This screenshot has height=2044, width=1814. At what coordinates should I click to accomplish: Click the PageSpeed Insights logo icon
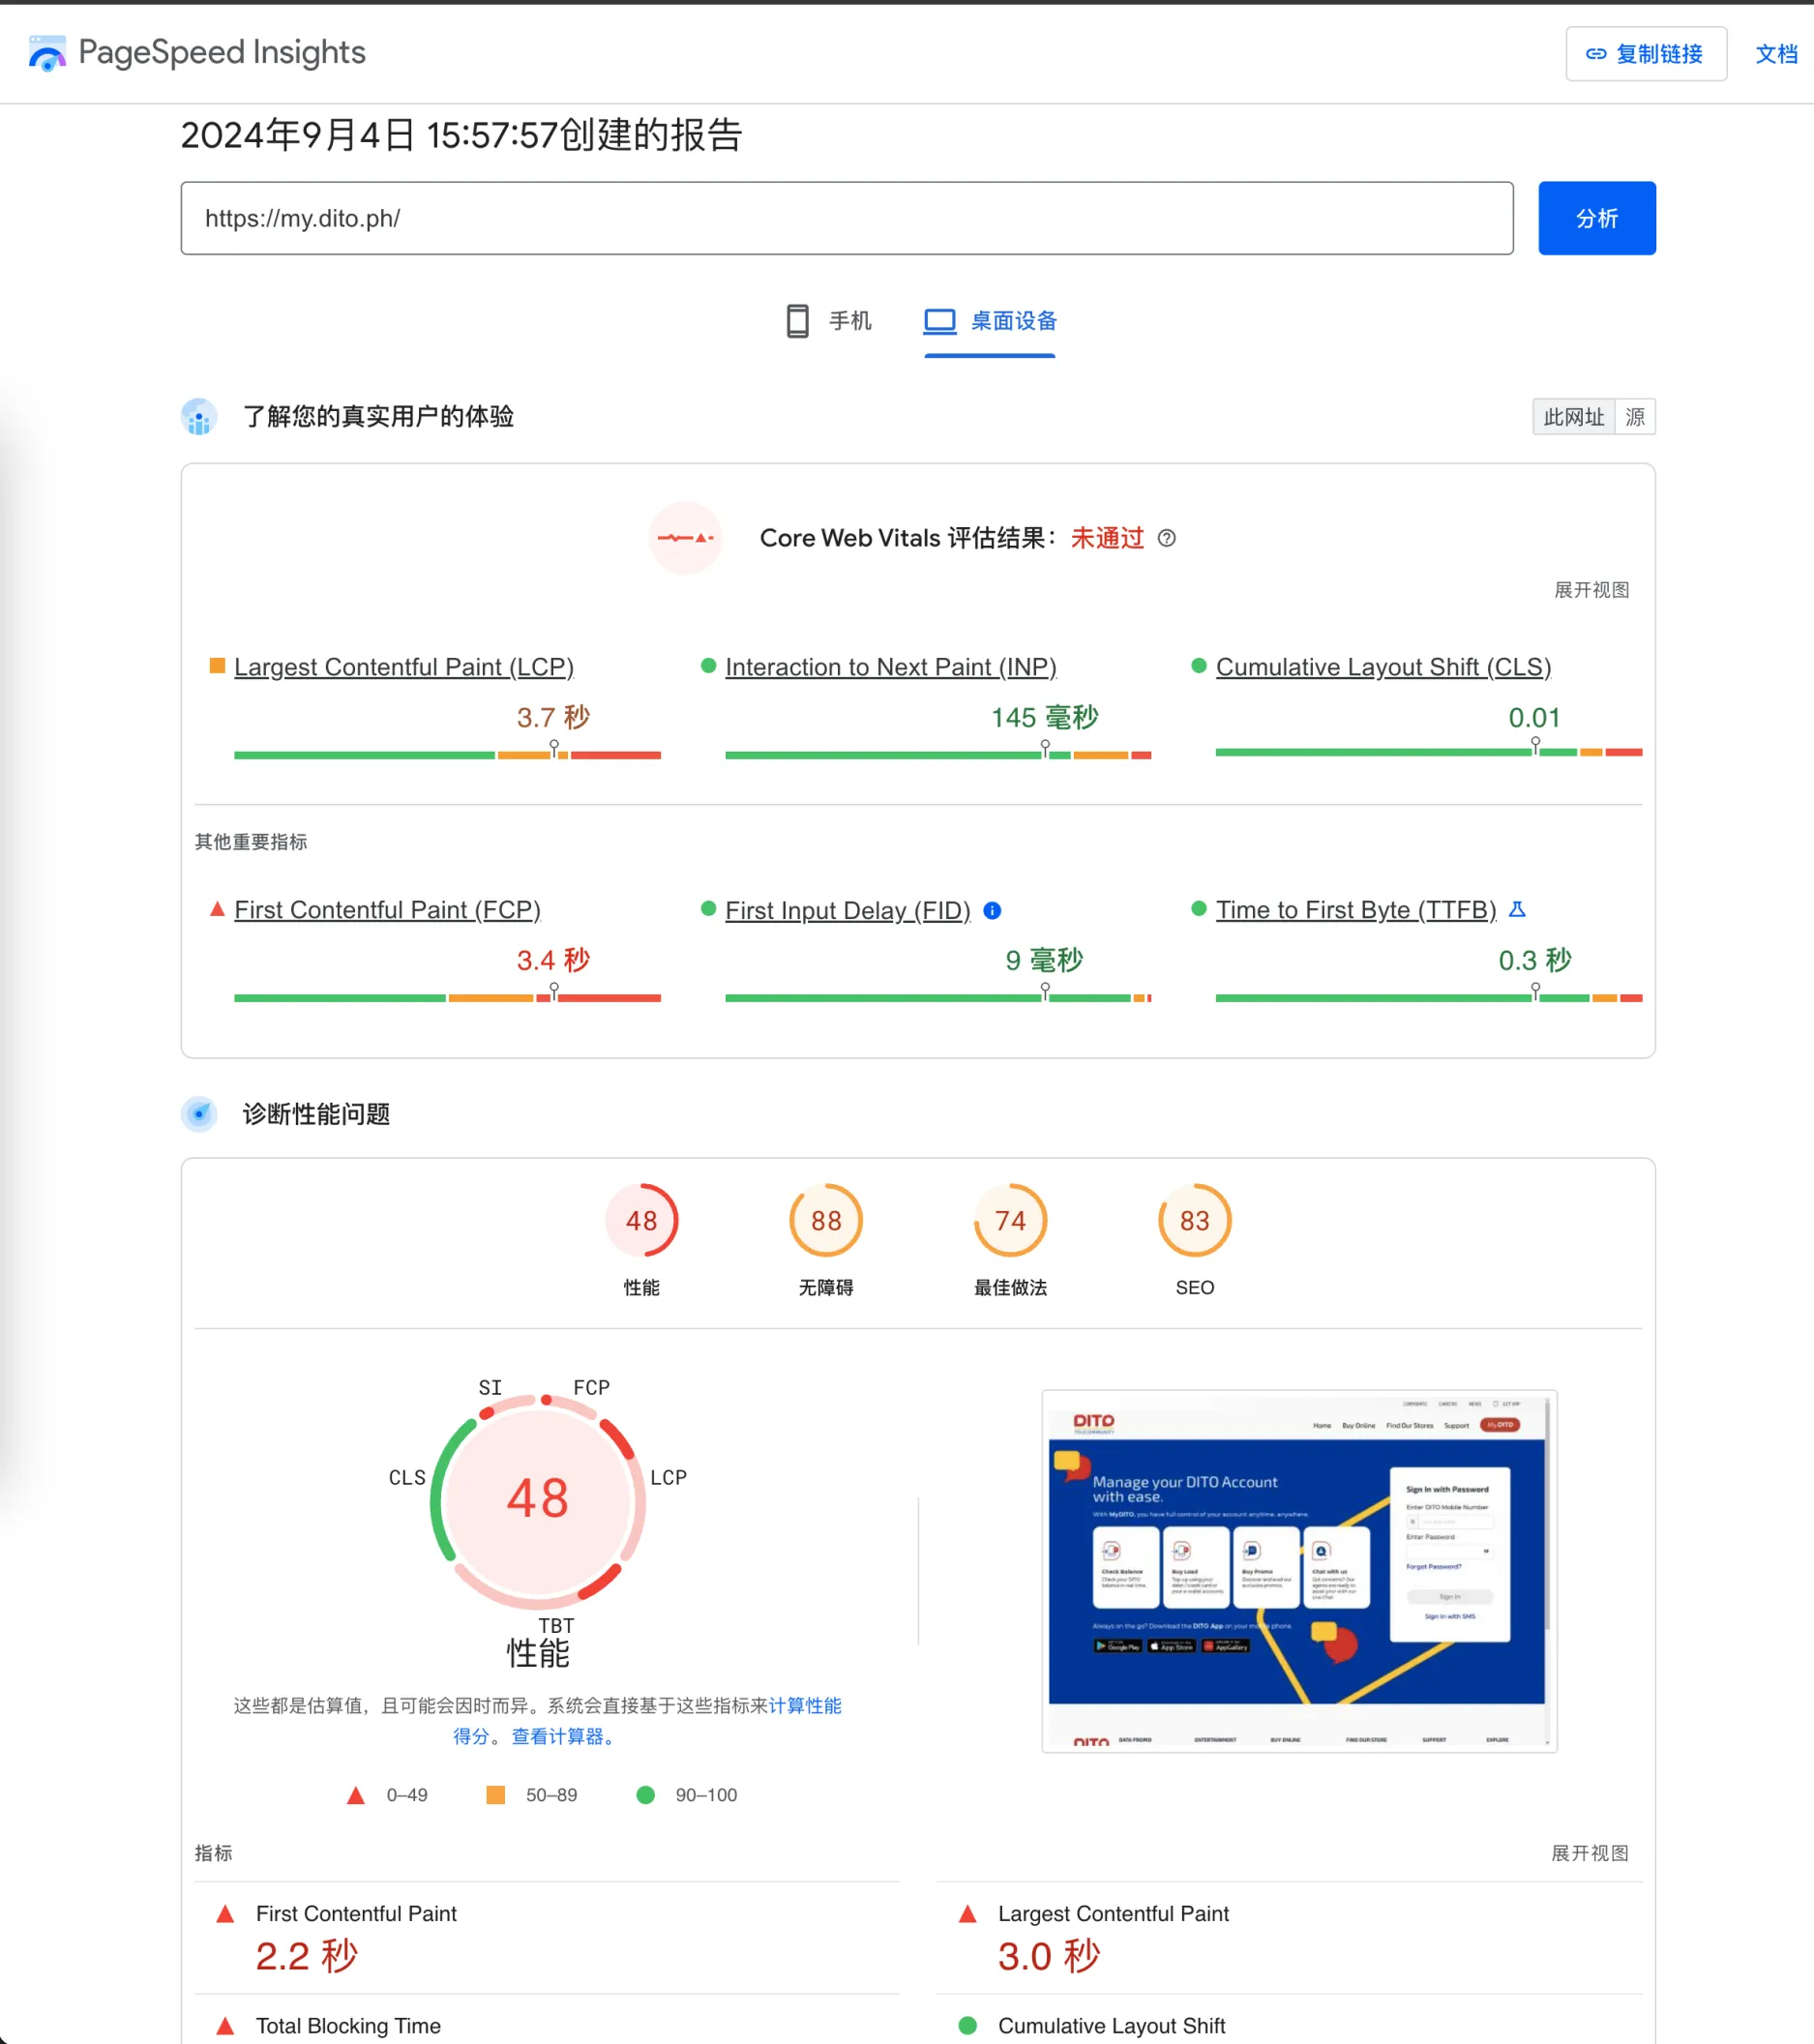point(47,53)
